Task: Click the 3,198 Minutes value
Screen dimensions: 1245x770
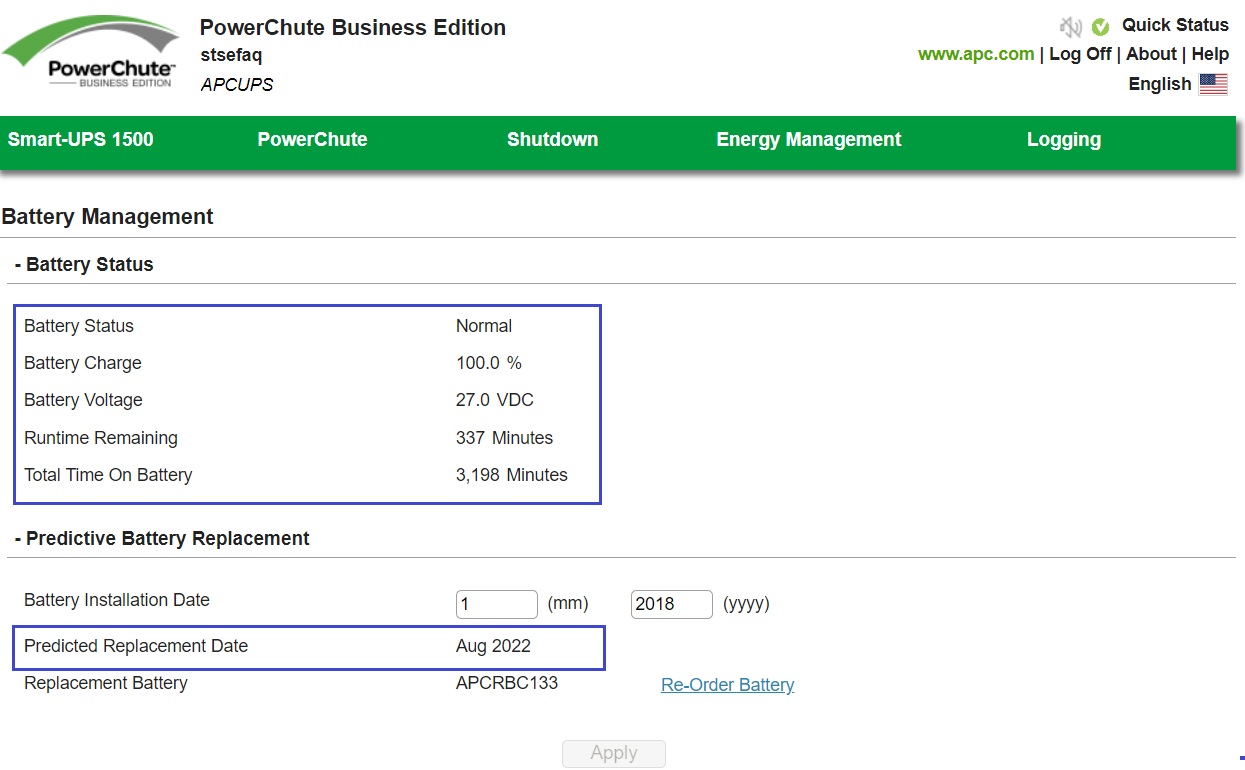Action: pos(512,475)
